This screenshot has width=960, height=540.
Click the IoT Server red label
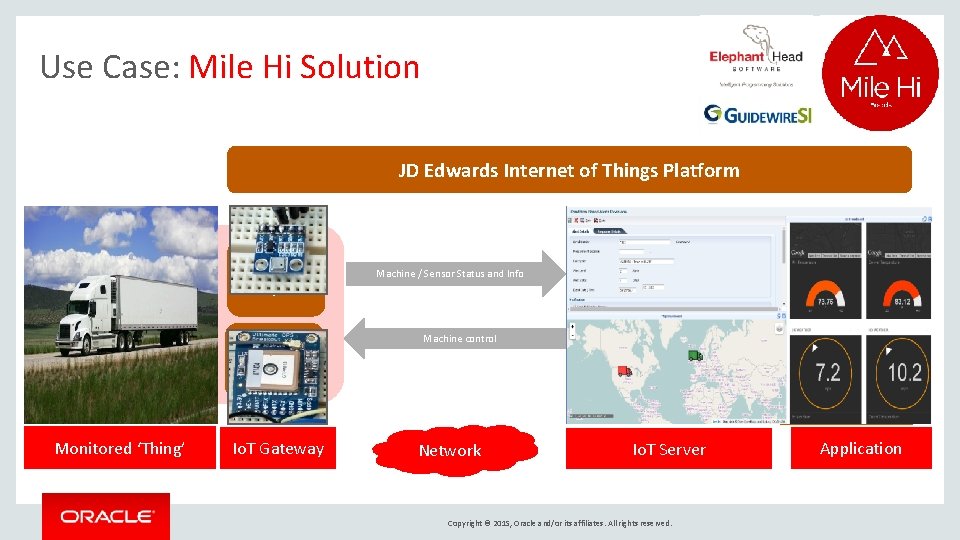point(669,449)
